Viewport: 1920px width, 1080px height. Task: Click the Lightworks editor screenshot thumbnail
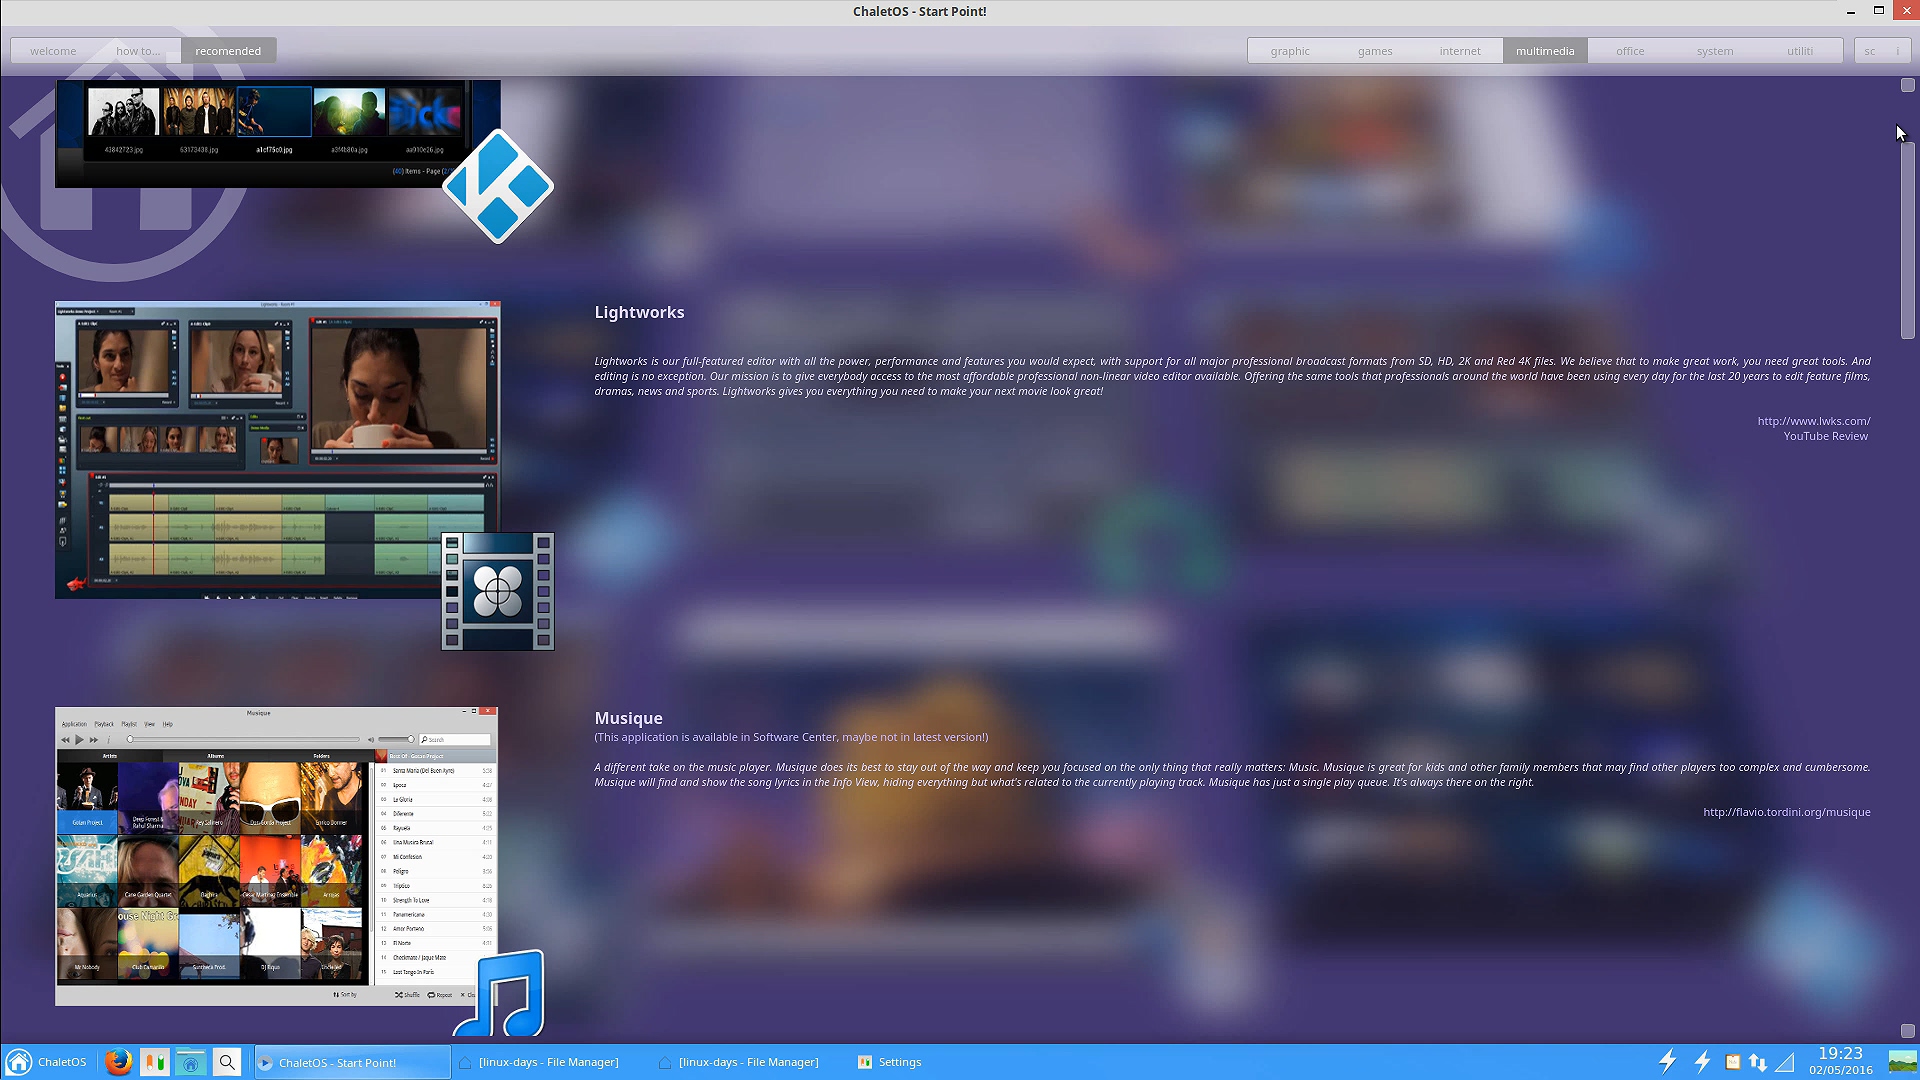tap(277, 450)
